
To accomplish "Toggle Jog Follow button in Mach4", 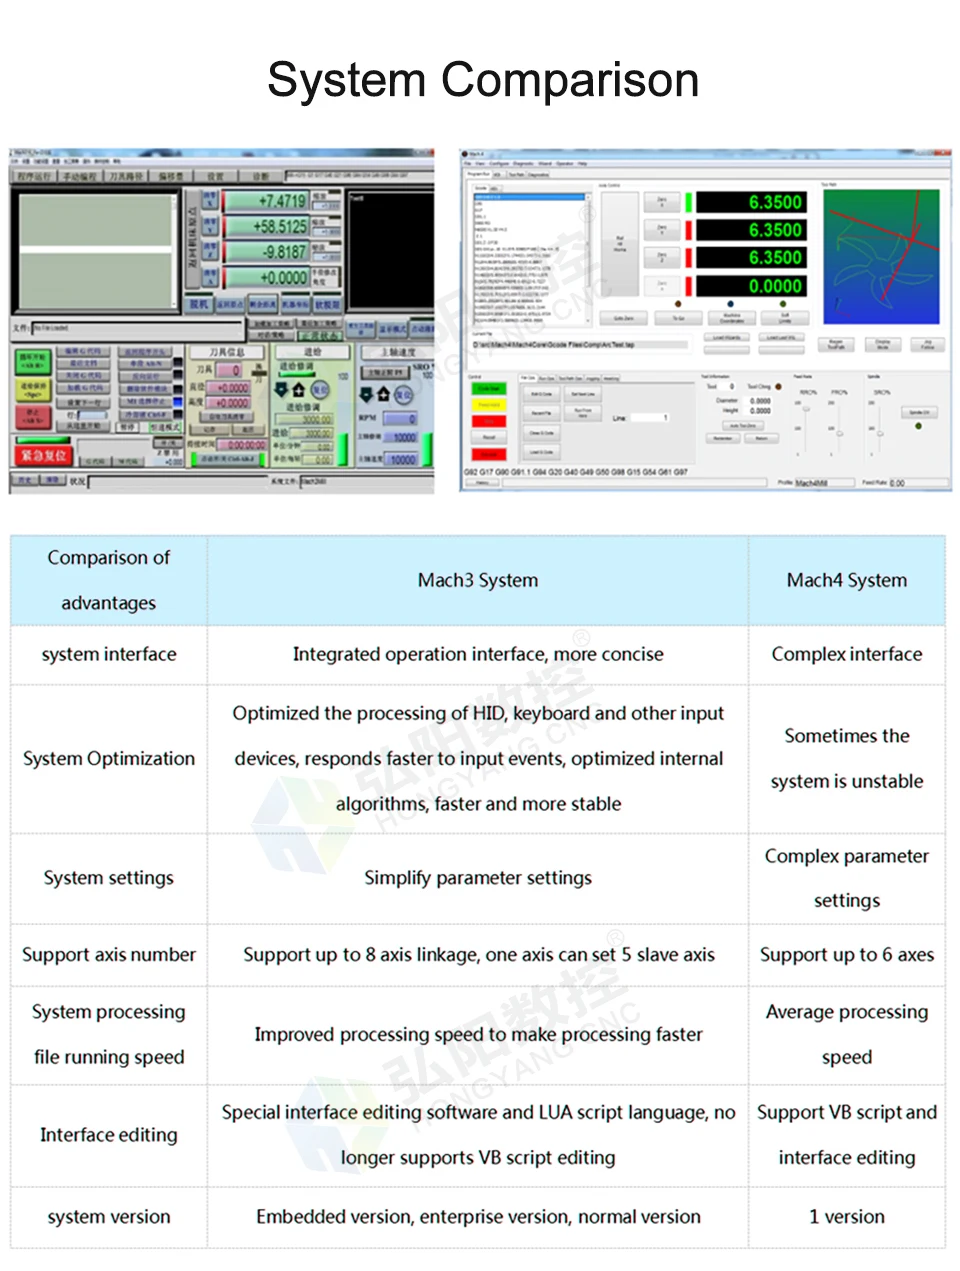I will tap(928, 344).
